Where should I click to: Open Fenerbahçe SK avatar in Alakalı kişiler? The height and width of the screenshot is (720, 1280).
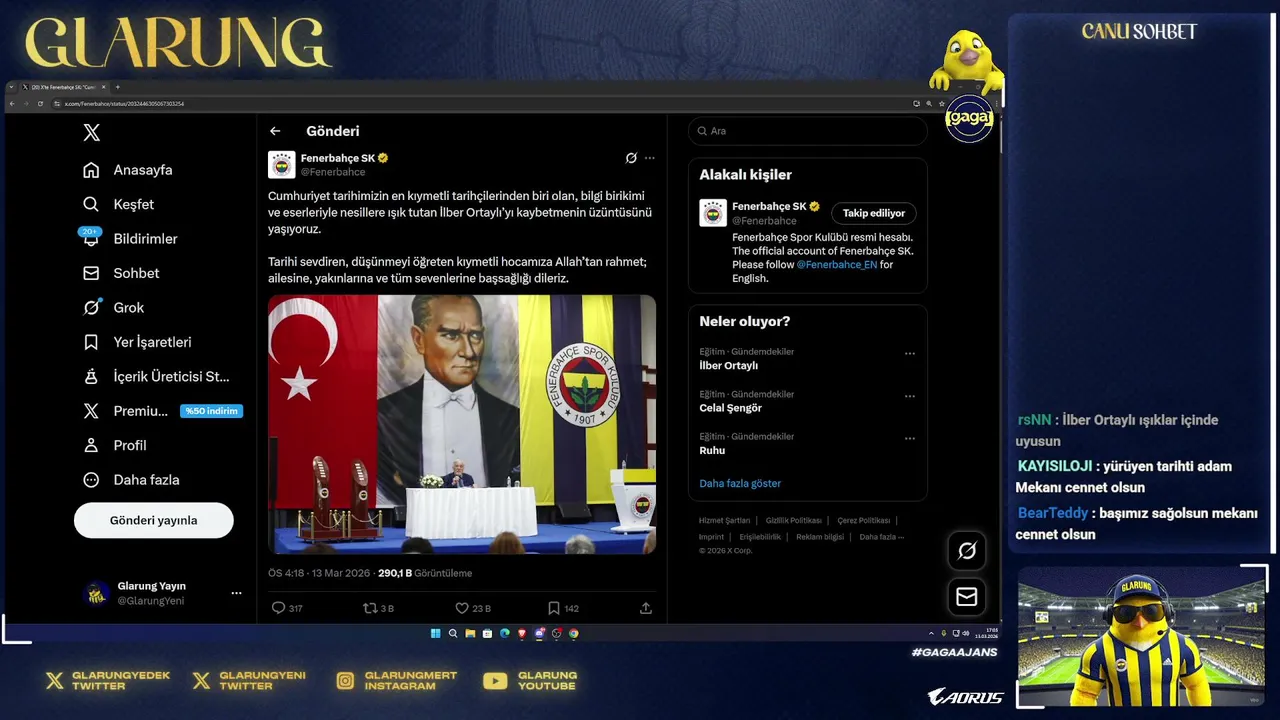tap(713, 213)
